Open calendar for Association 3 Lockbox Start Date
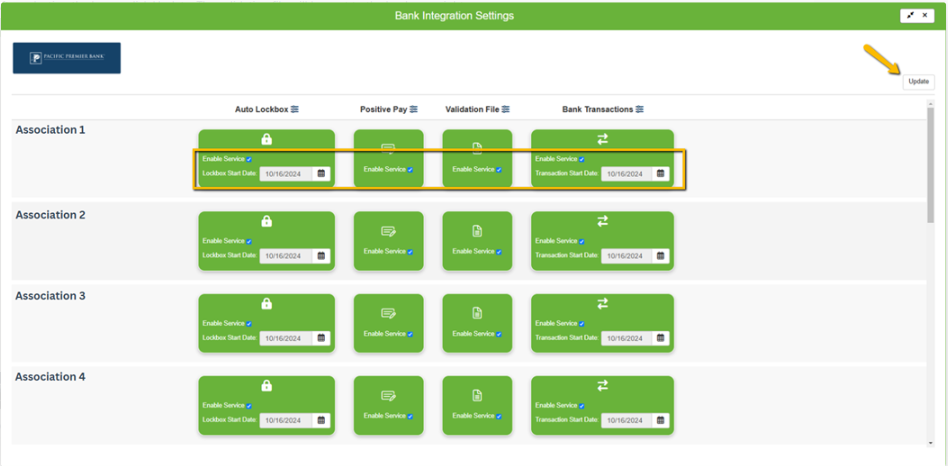948x466 pixels. [x=321, y=338]
